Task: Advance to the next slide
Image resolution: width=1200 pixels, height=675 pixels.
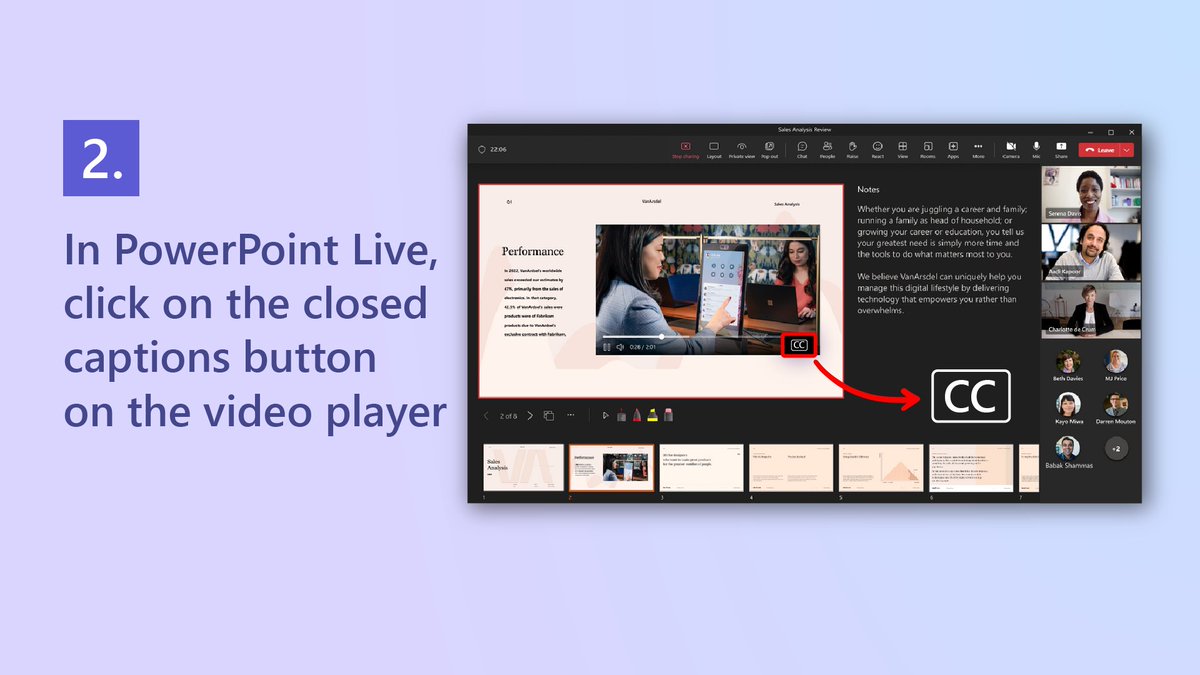Action: (x=530, y=415)
